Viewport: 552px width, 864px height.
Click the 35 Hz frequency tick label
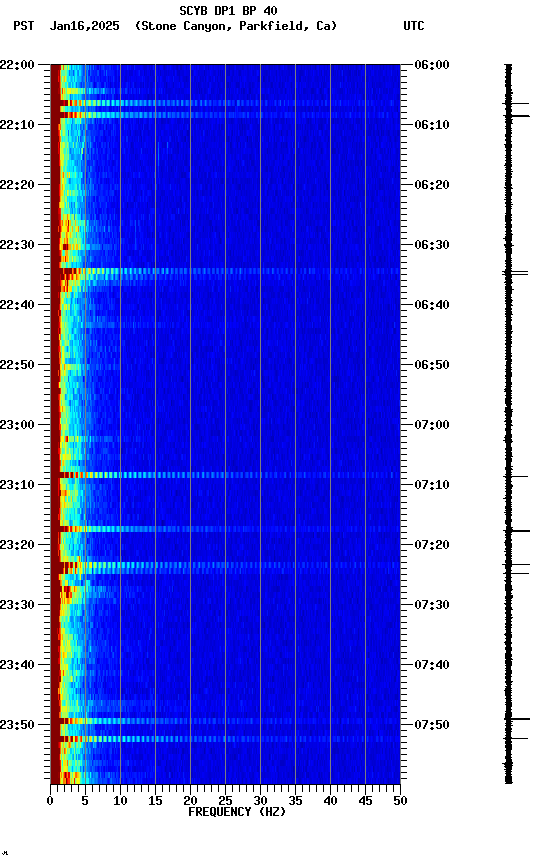[295, 801]
